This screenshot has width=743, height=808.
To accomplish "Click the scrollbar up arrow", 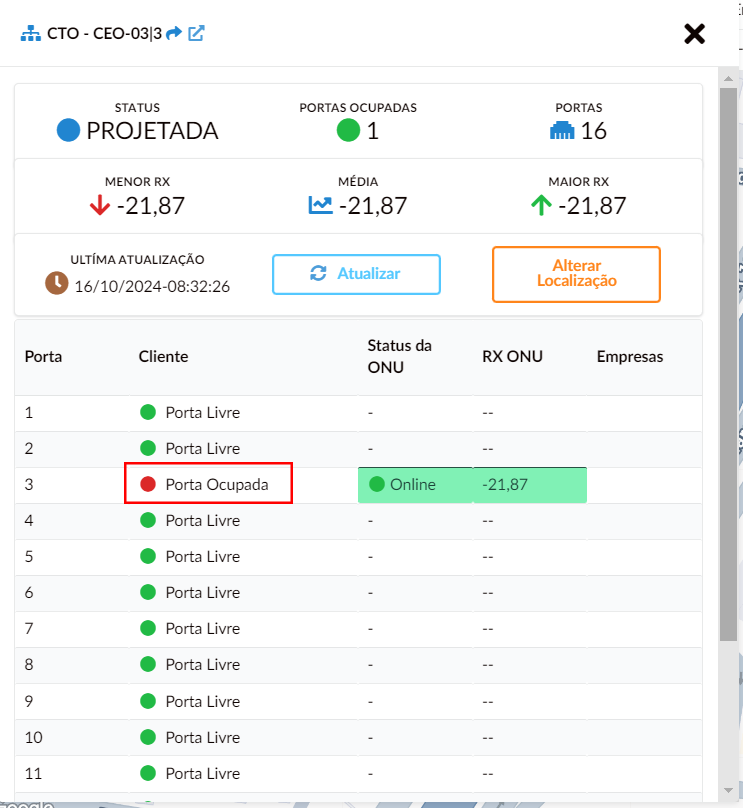I will (728, 78).
